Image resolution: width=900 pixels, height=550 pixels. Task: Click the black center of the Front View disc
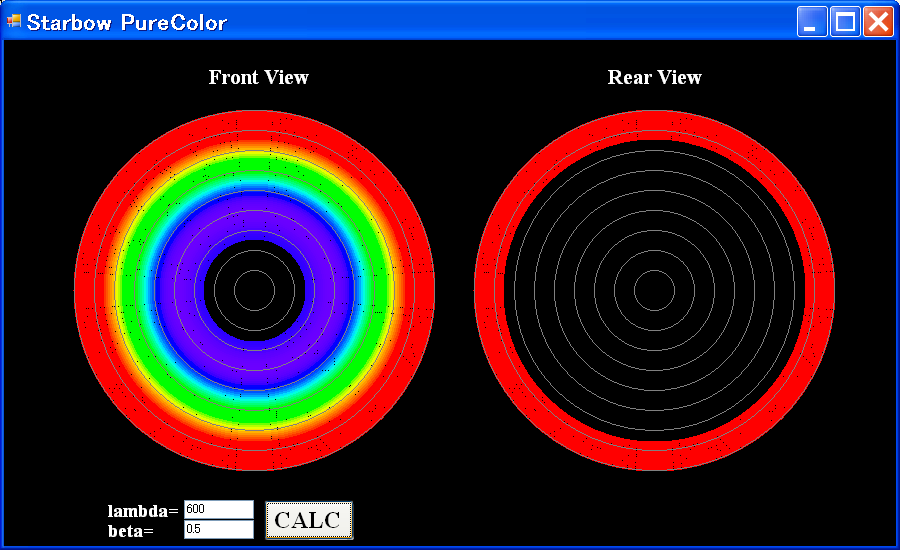[254, 290]
